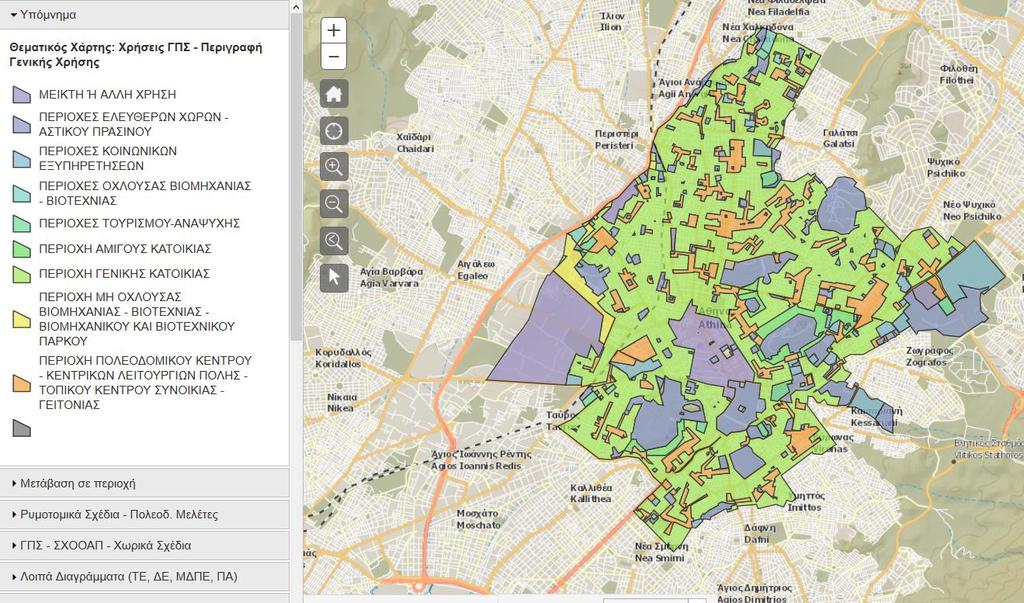Click the Καλλιθέα Kallithea map label

(x=591, y=493)
